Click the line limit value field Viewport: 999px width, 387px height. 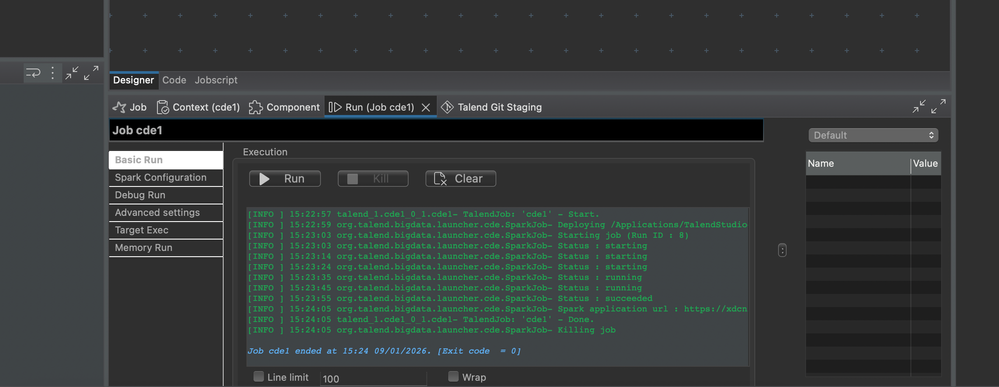373,379
